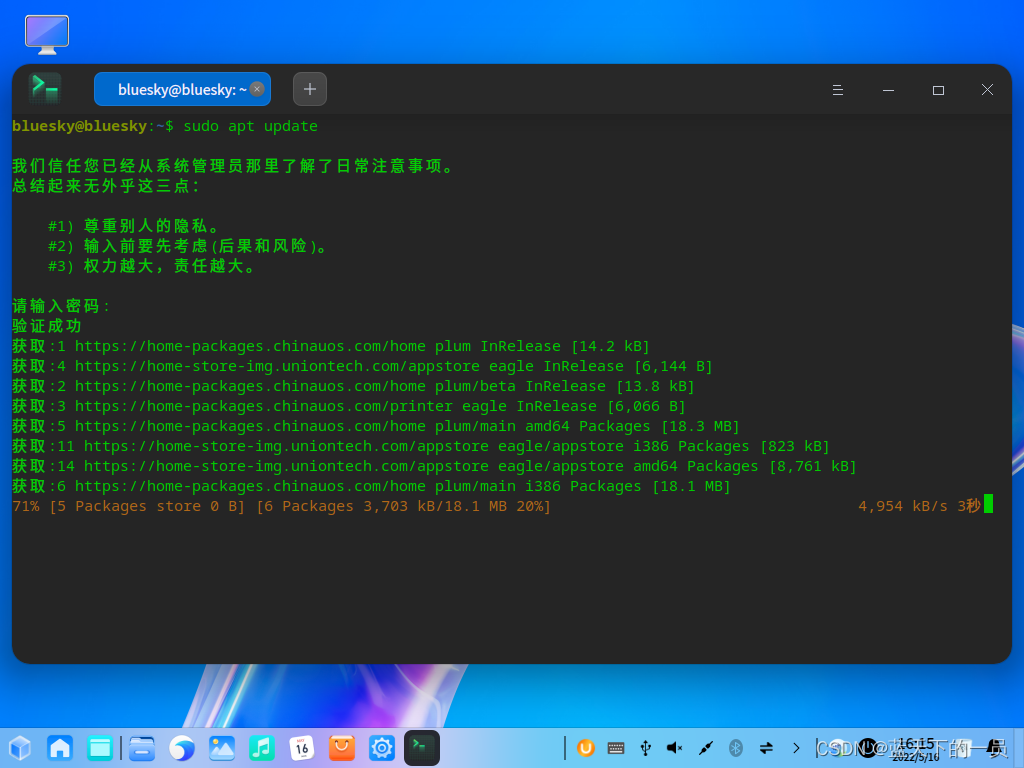This screenshot has height=768, width=1024.
Task: Click the pen/stylus tray icon
Action: 705,748
